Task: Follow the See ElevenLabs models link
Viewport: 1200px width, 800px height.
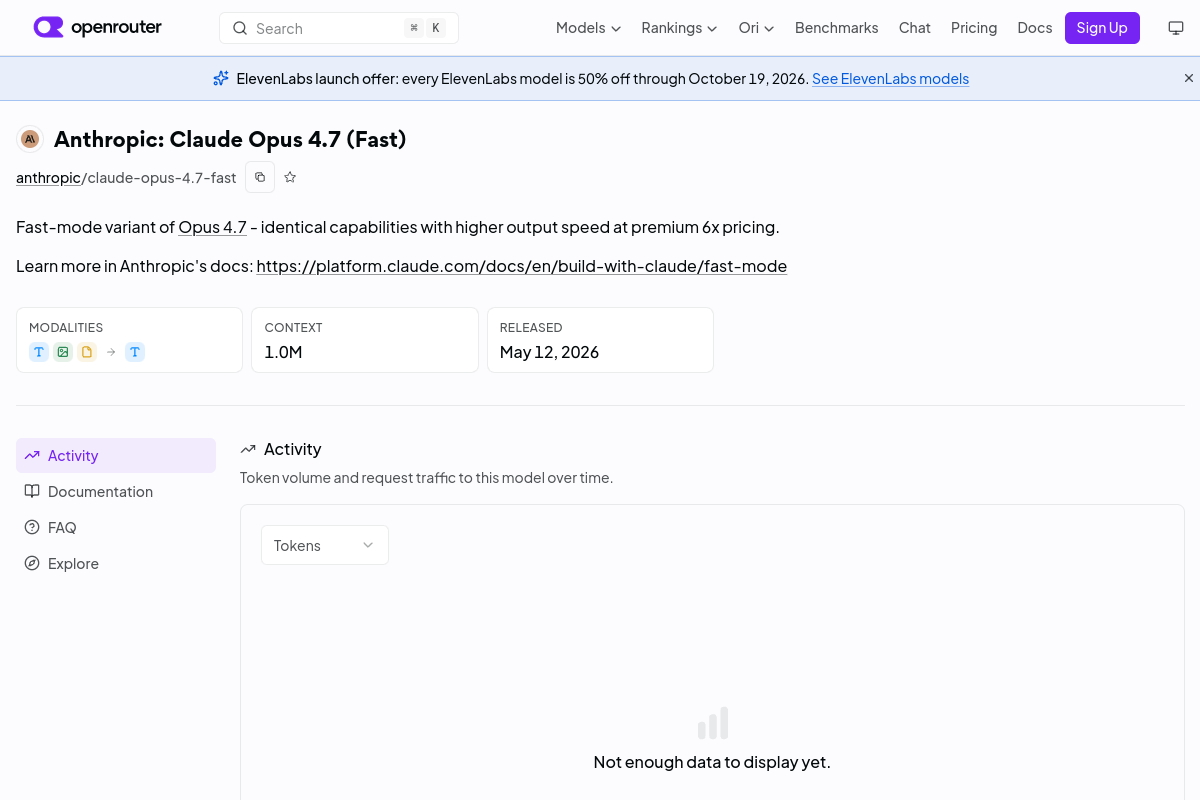Action: coord(890,79)
